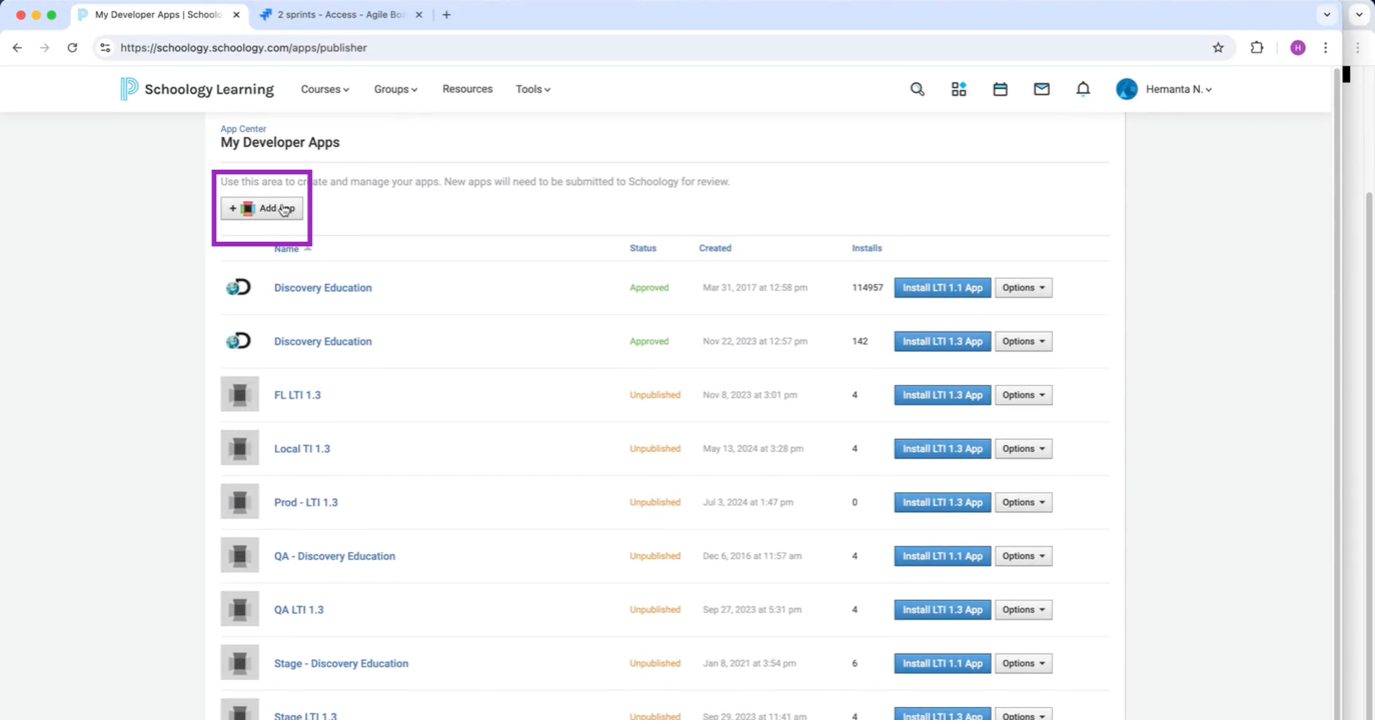Image resolution: width=1375 pixels, height=724 pixels.
Task: Go back with browser back arrow
Action: pos(17,47)
